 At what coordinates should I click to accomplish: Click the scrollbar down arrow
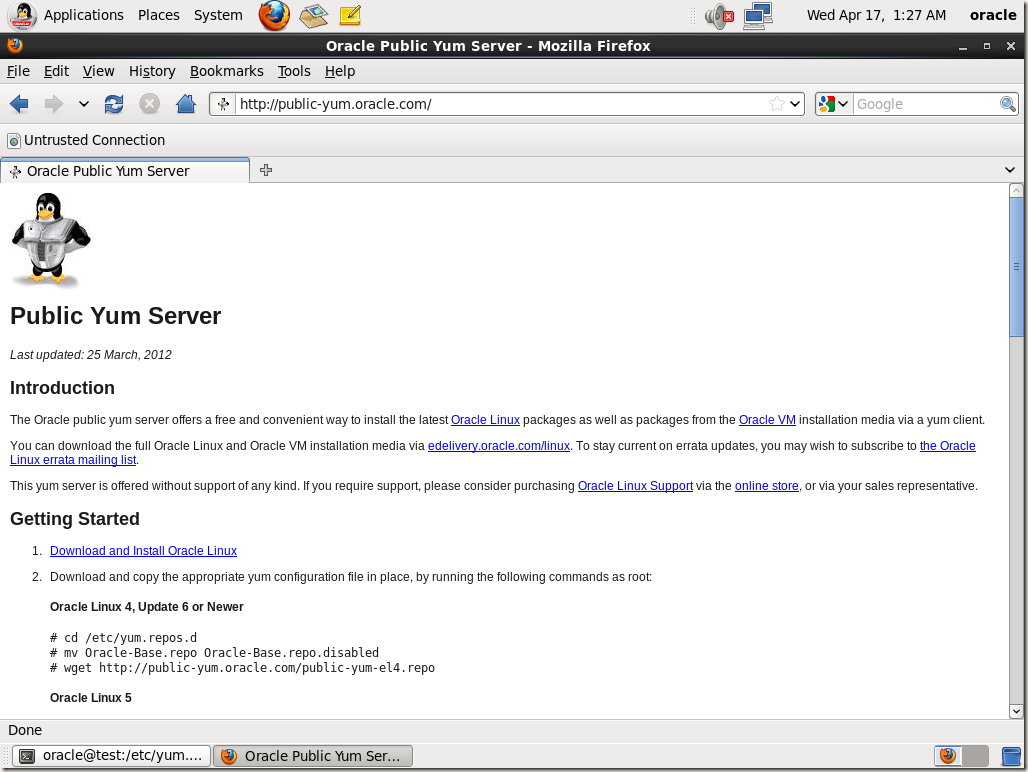coord(1016,711)
